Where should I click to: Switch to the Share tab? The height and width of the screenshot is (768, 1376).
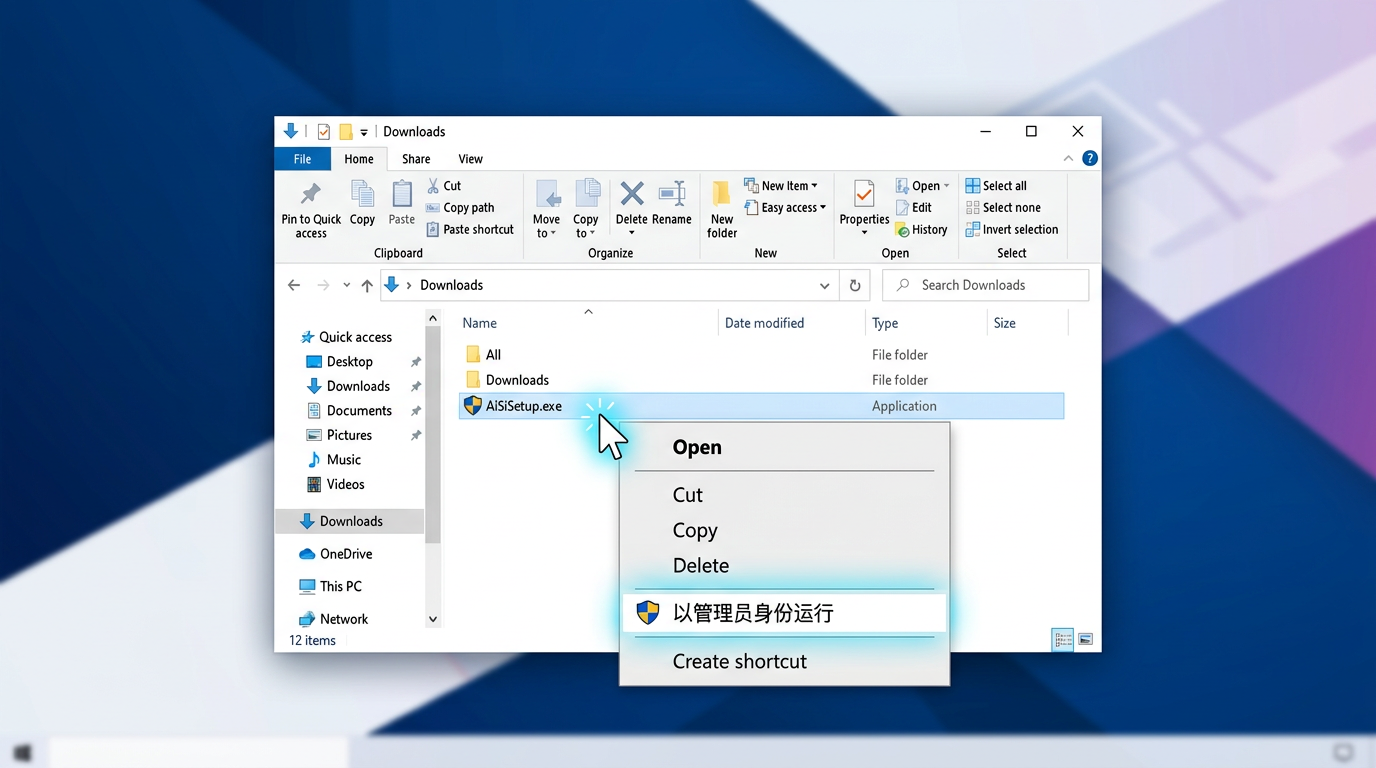(x=416, y=159)
